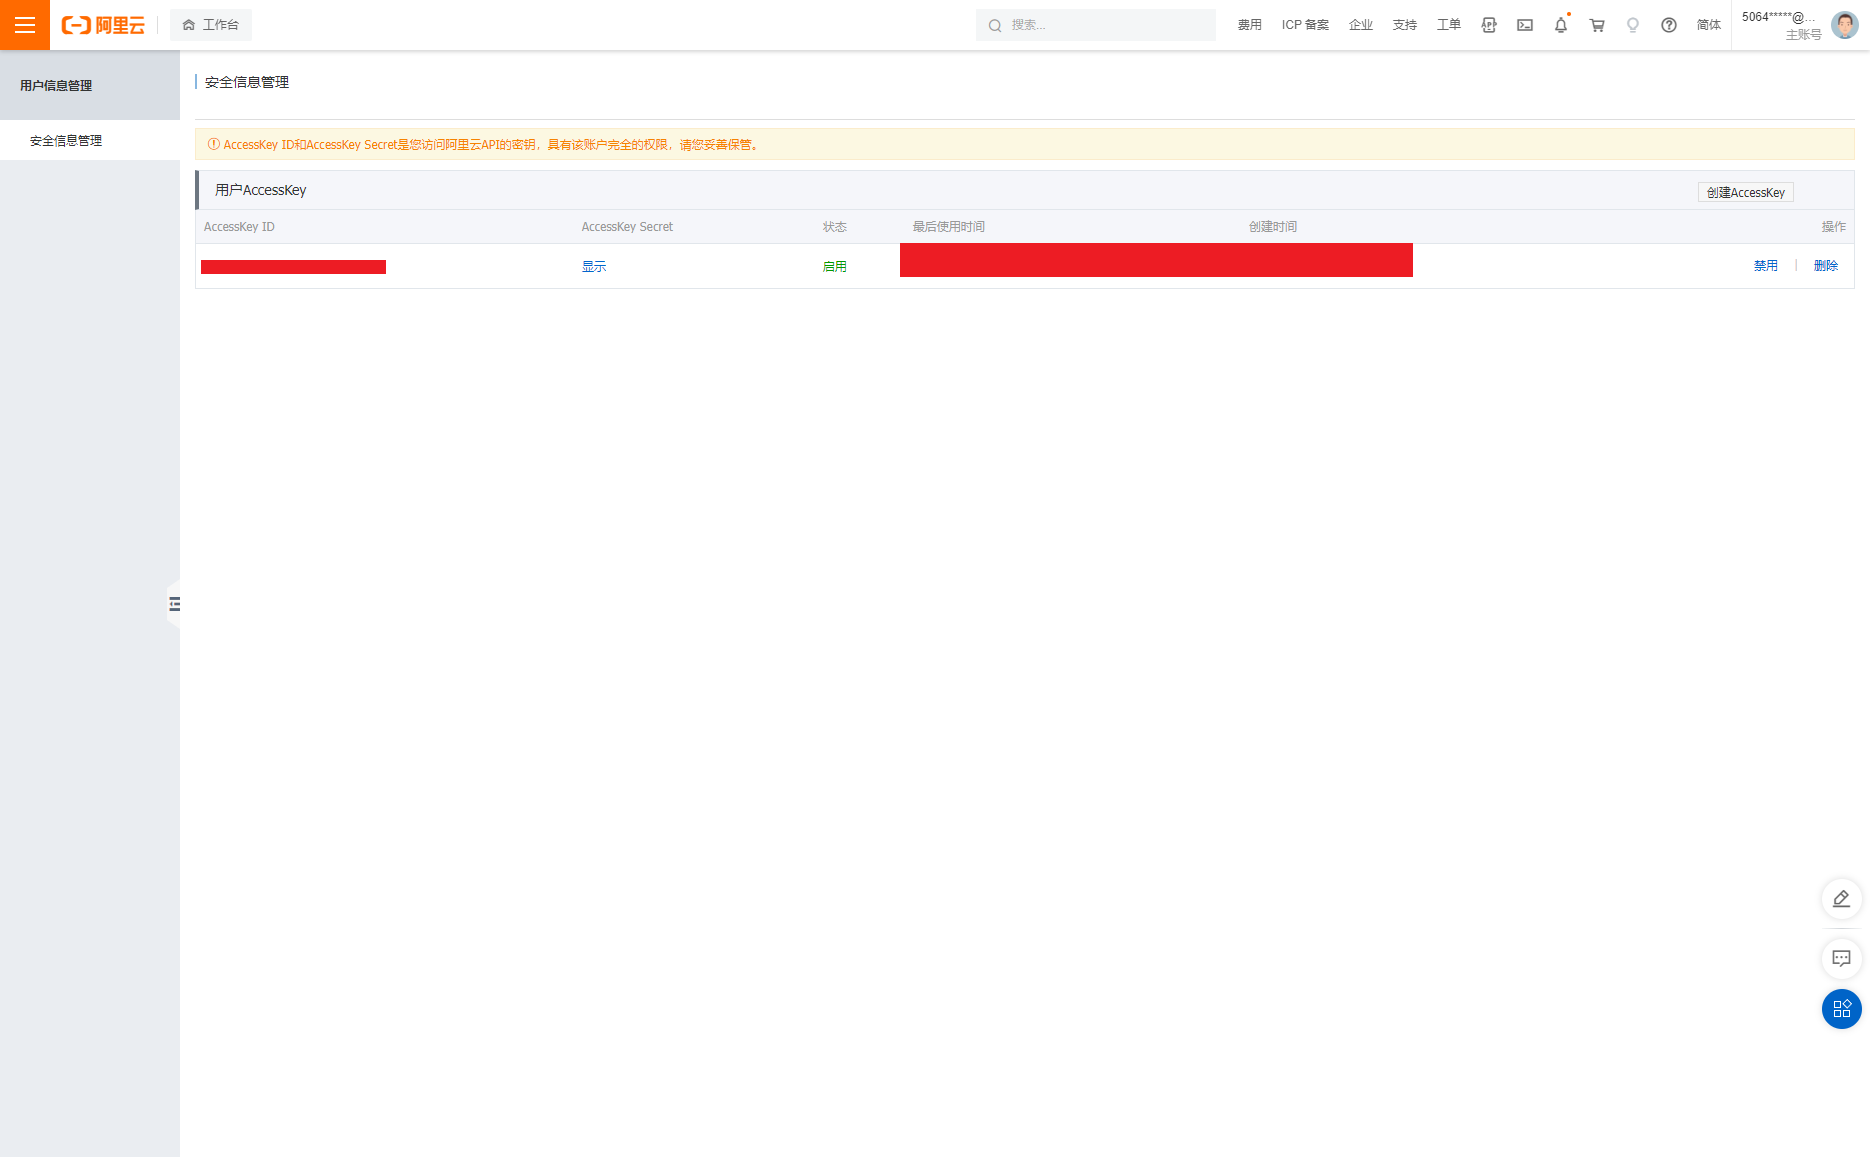Click the lightbulb suggestions icon
Screen dimensions: 1870x1157
1633,25
